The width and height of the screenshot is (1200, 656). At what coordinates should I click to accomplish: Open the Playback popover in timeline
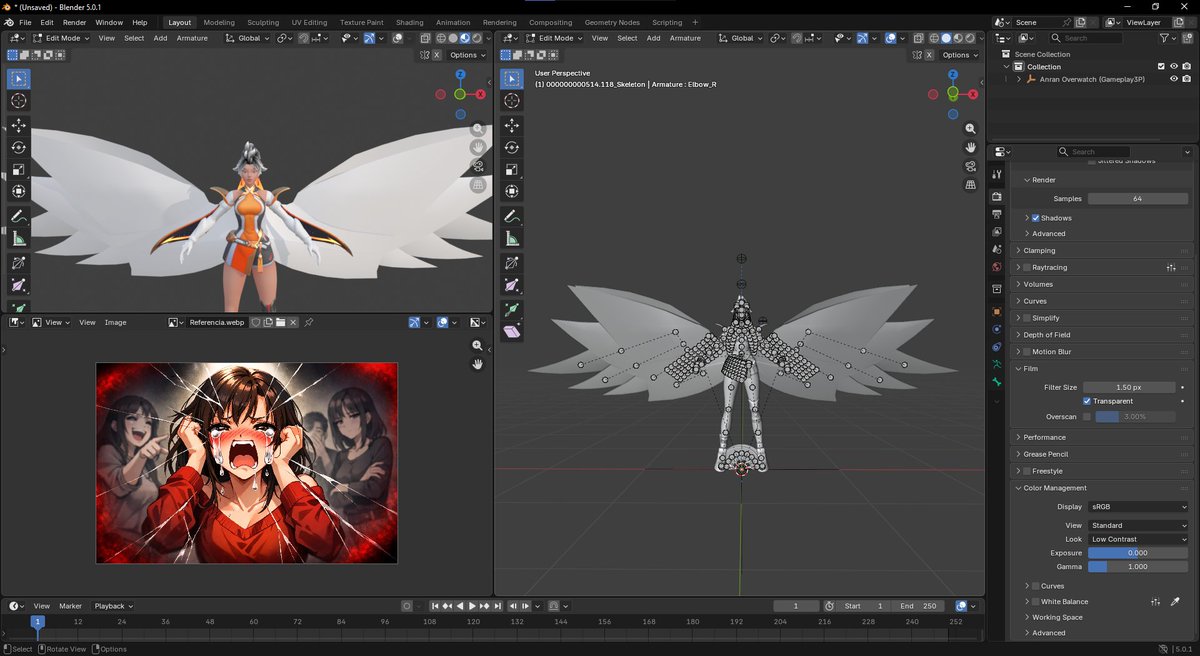pyautogui.click(x=113, y=606)
